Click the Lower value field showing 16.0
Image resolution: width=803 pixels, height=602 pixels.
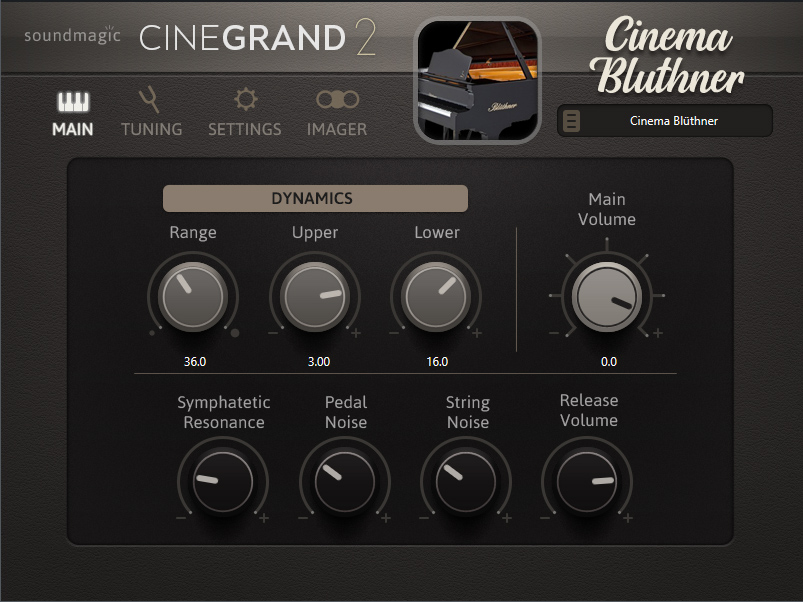pyautogui.click(x=437, y=362)
